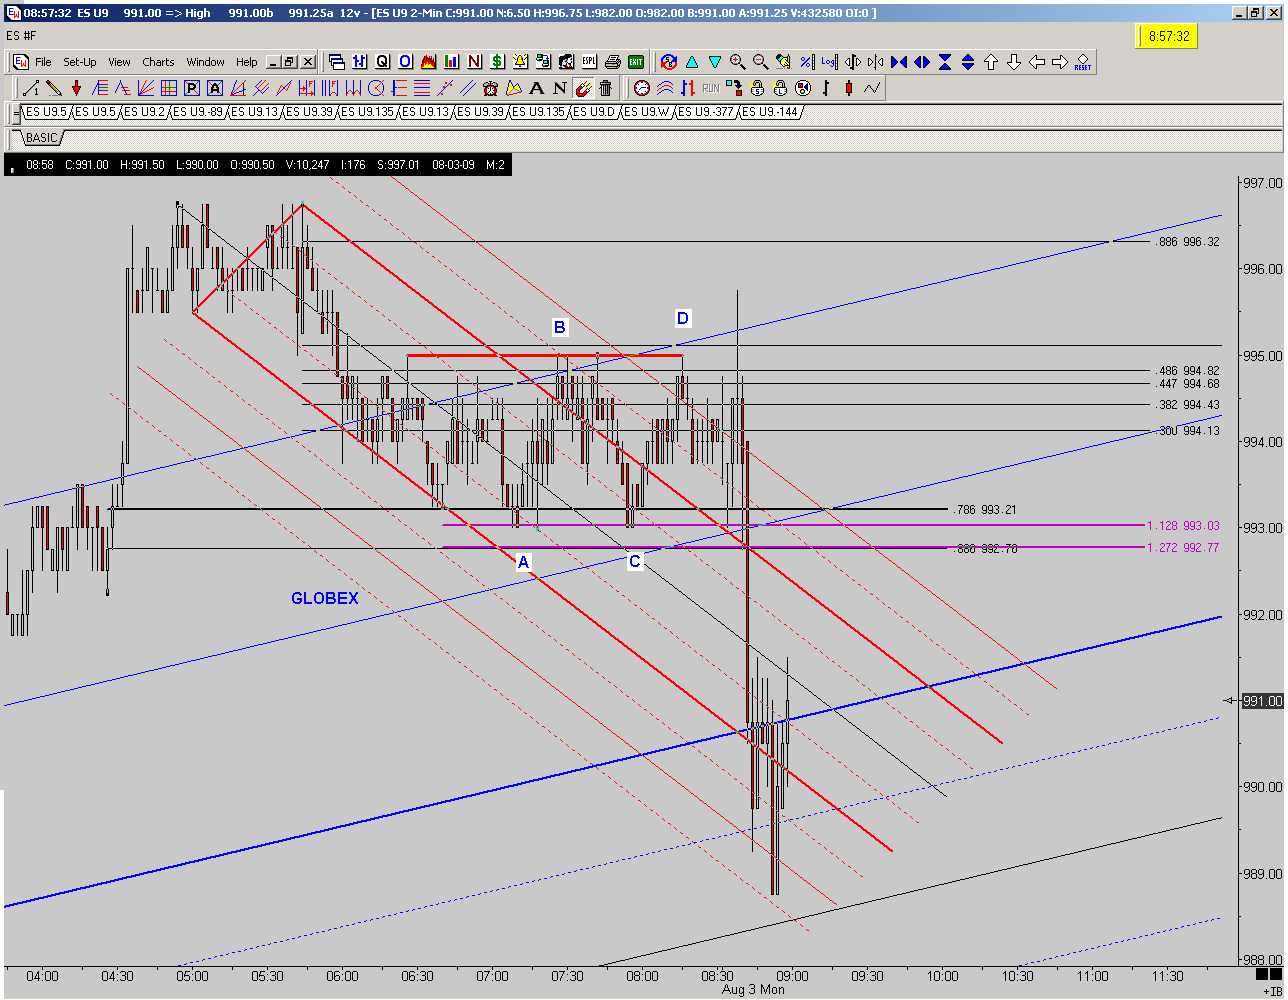Screen dimensions: 1288x1000
Task: Open the Q quote window icon
Action: pos(383,61)
